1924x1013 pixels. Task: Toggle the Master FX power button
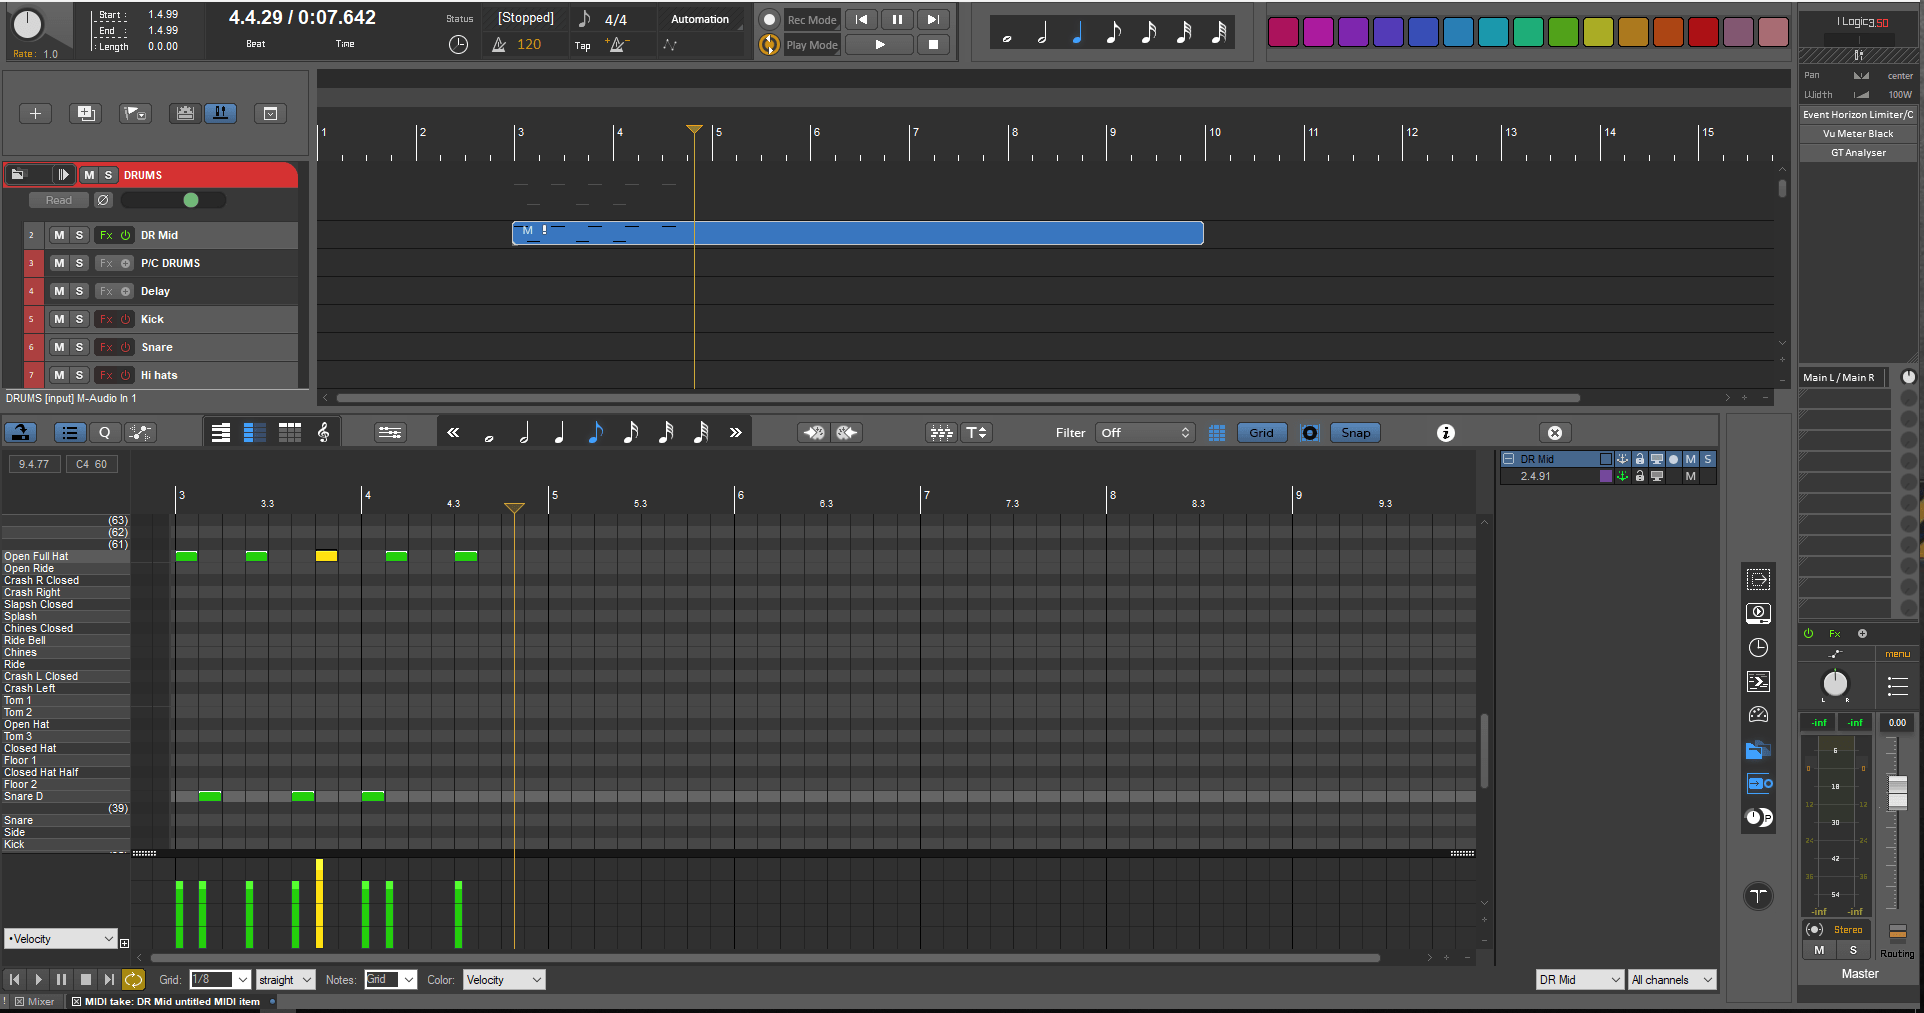click(1808, 634)
